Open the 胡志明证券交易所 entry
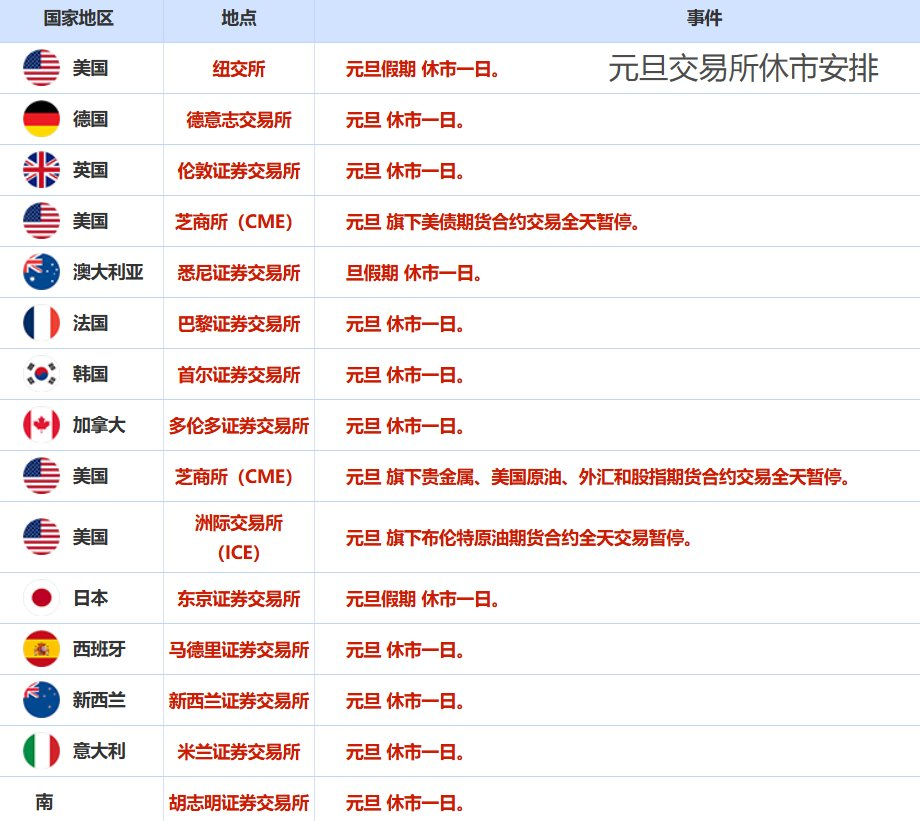This screenshot has width=920, height=821. click(x=238, y=802)
